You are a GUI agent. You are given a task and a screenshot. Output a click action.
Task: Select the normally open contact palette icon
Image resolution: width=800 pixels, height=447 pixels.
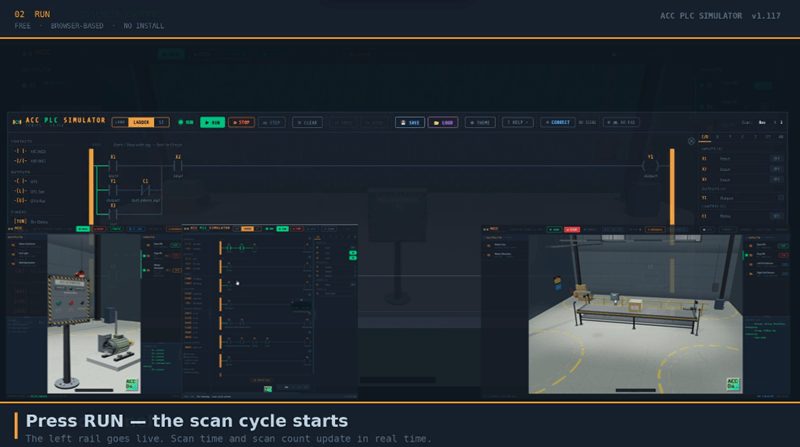pos(20,152)
